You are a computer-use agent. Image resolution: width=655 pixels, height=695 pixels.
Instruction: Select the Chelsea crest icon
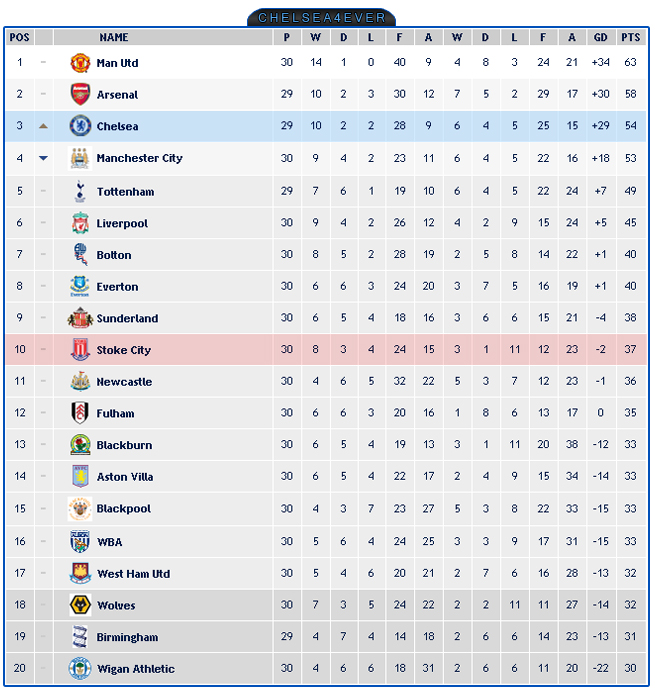(80, 126)
